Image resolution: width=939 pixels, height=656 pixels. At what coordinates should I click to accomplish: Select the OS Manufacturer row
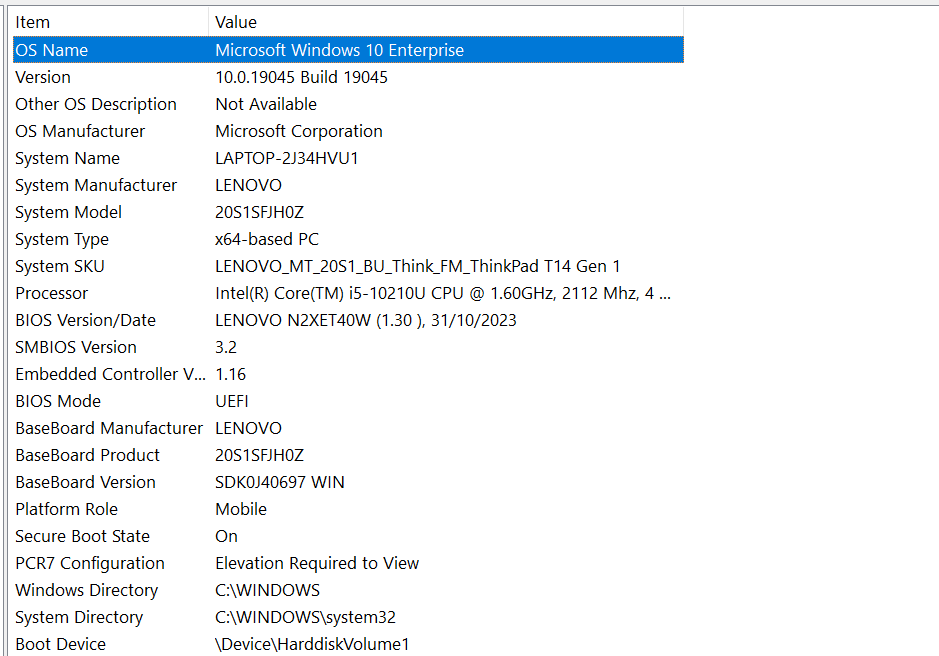(x=348, y=131)
